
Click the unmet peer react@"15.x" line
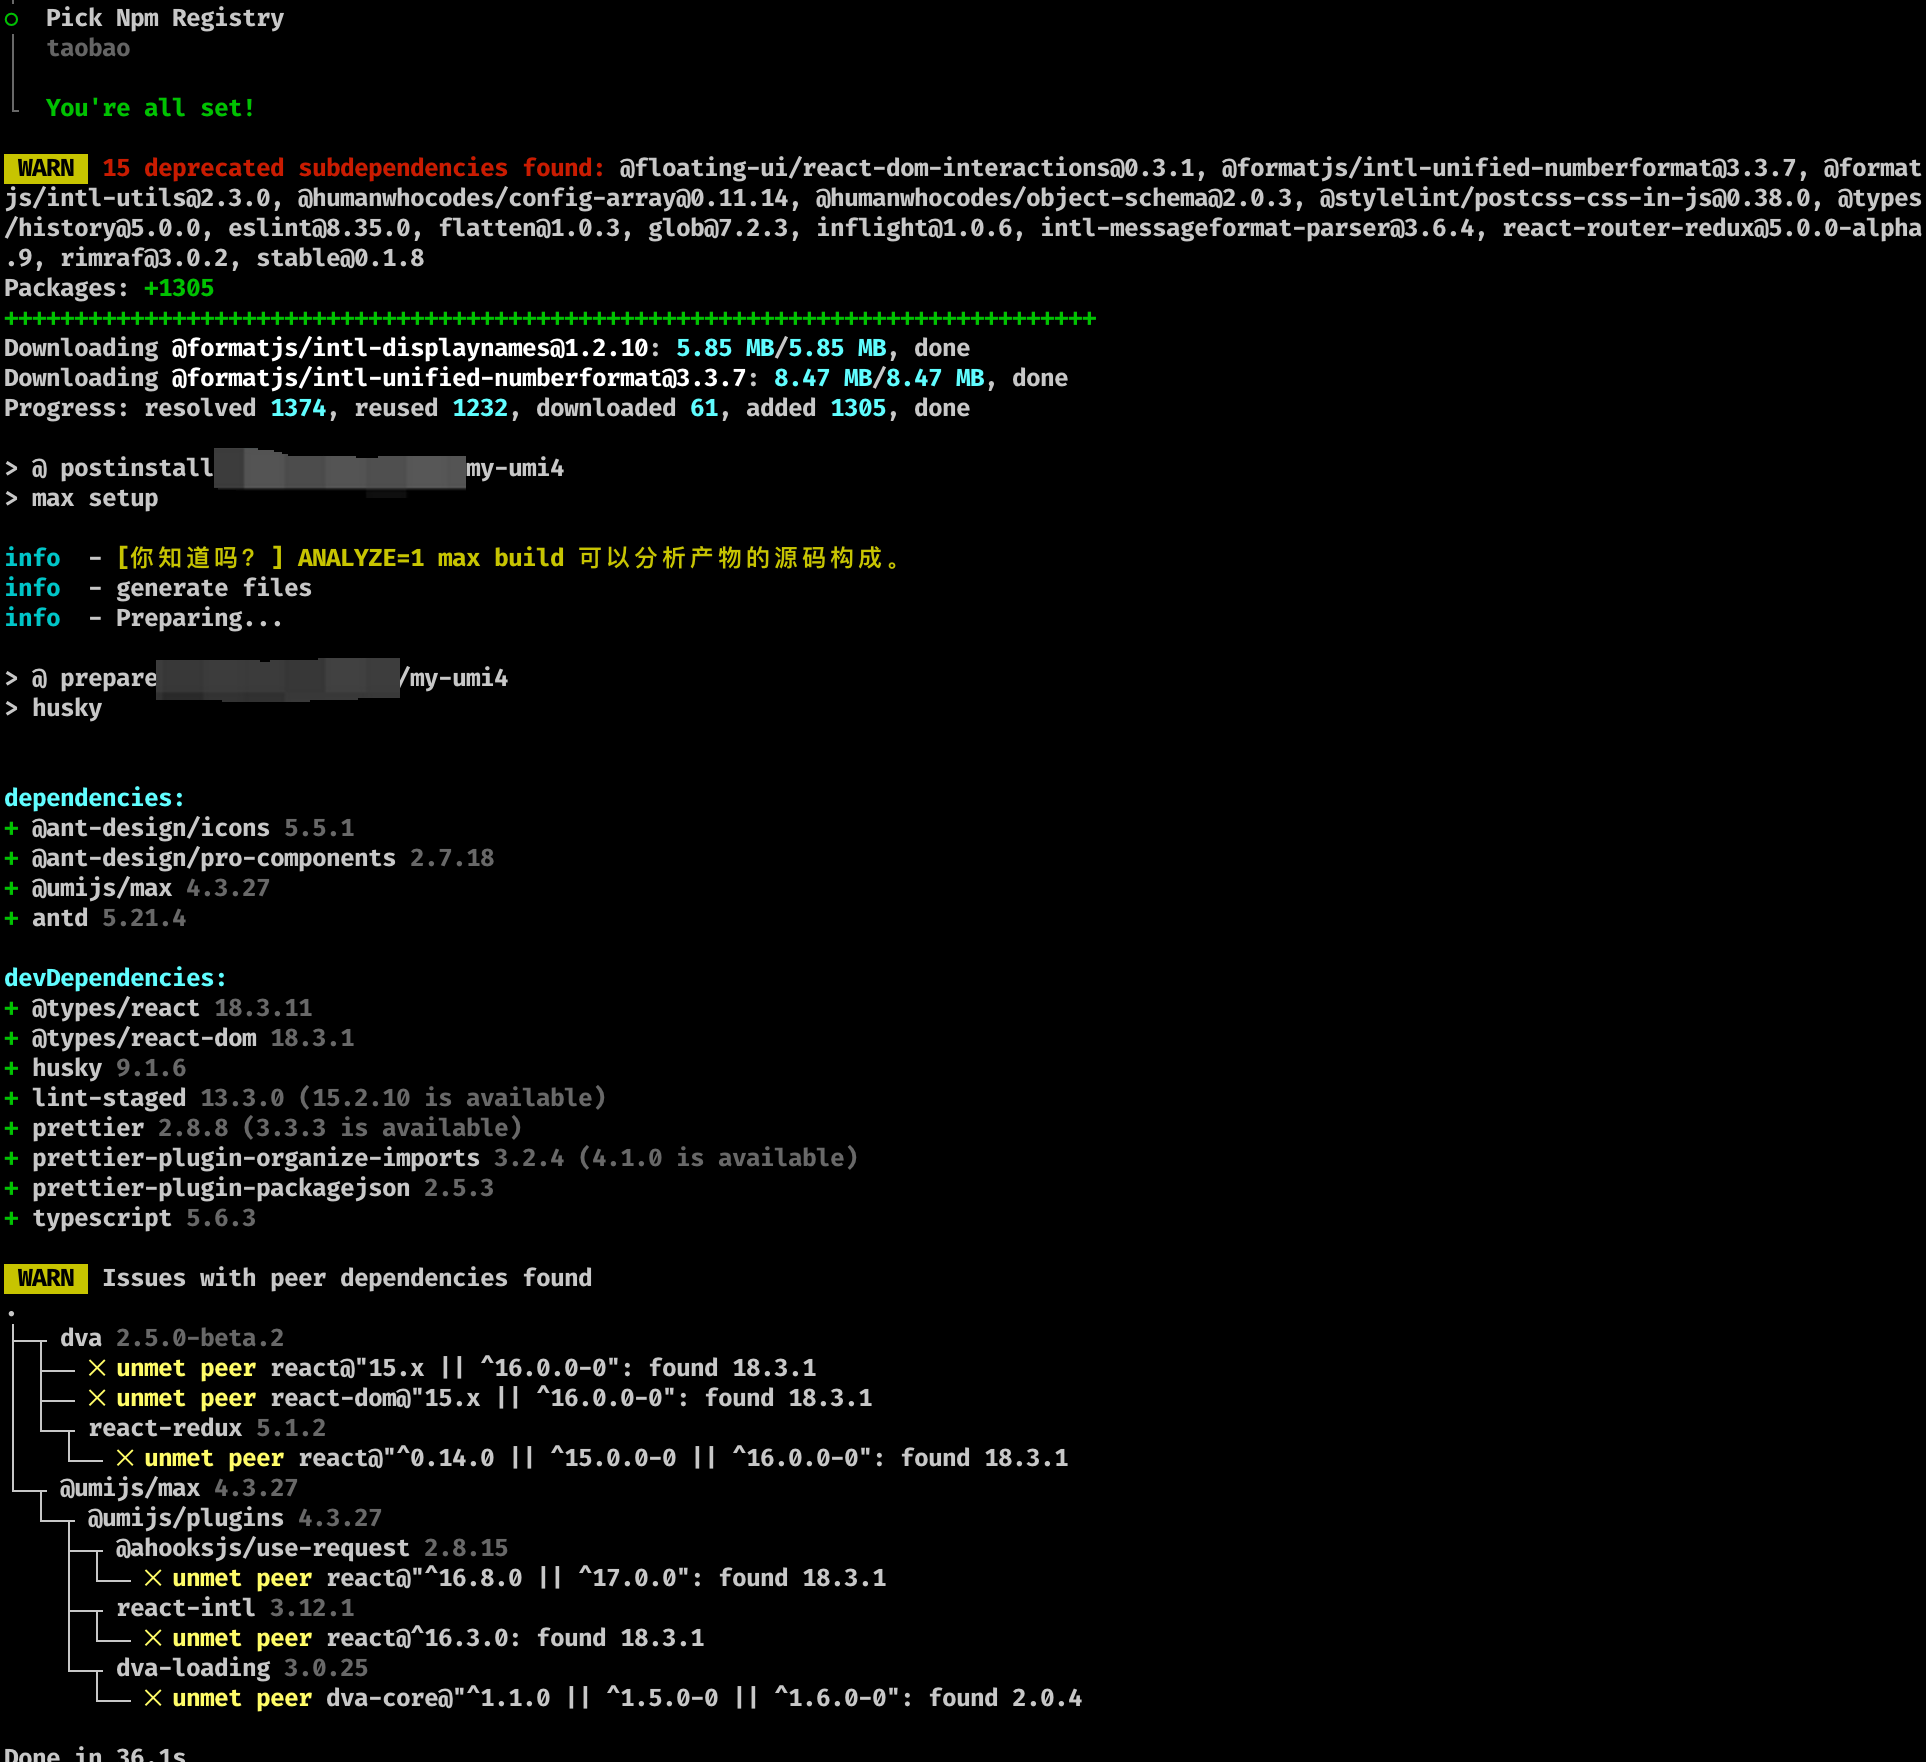[x=452, y=1368]
